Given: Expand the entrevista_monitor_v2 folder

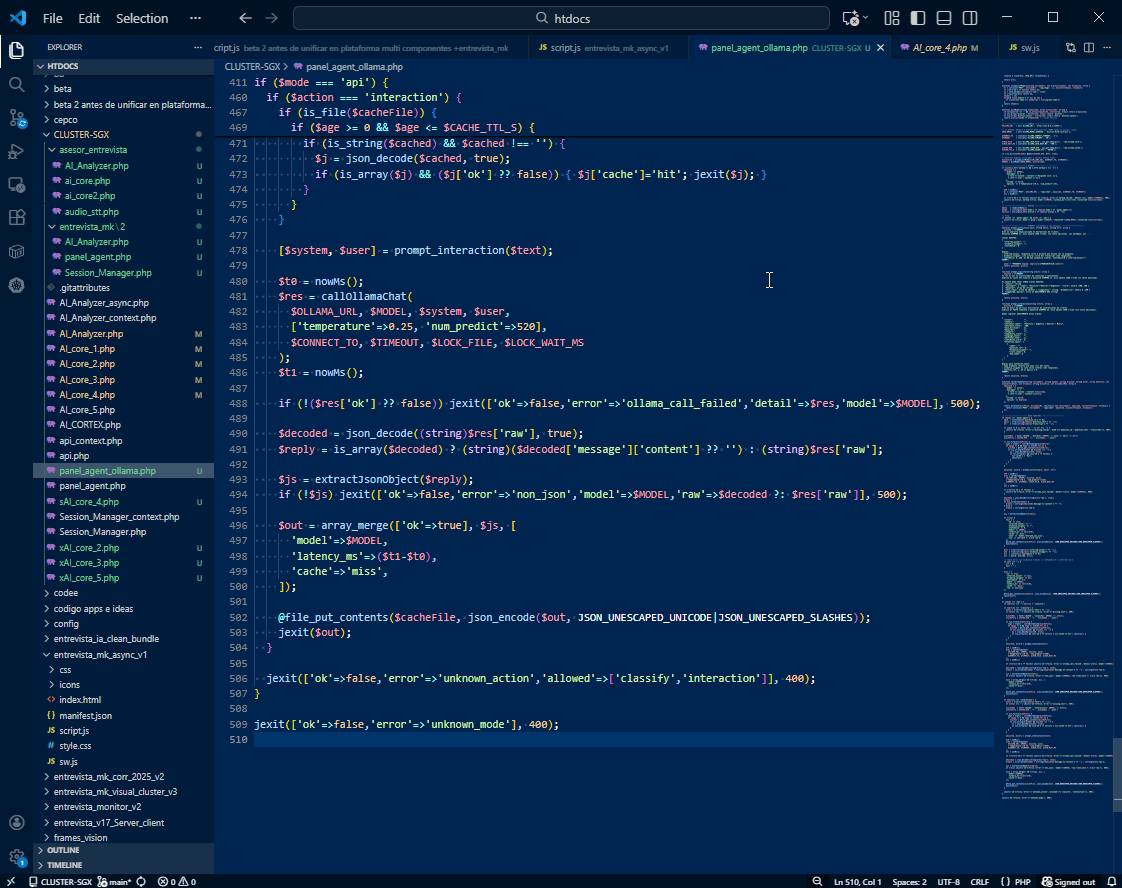Looking at the screenshot, I should tap(97, 807).
